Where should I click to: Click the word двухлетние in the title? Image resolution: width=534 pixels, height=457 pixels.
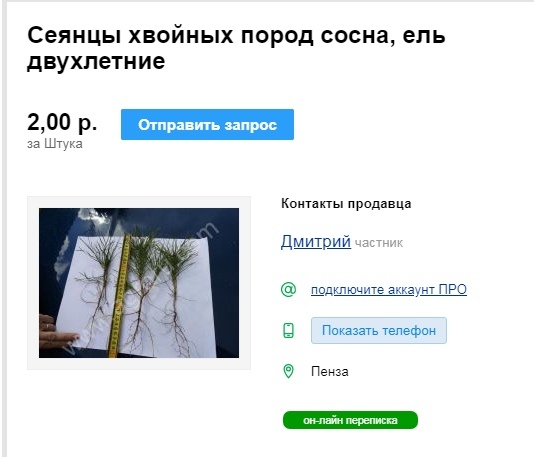coord(96,62)
